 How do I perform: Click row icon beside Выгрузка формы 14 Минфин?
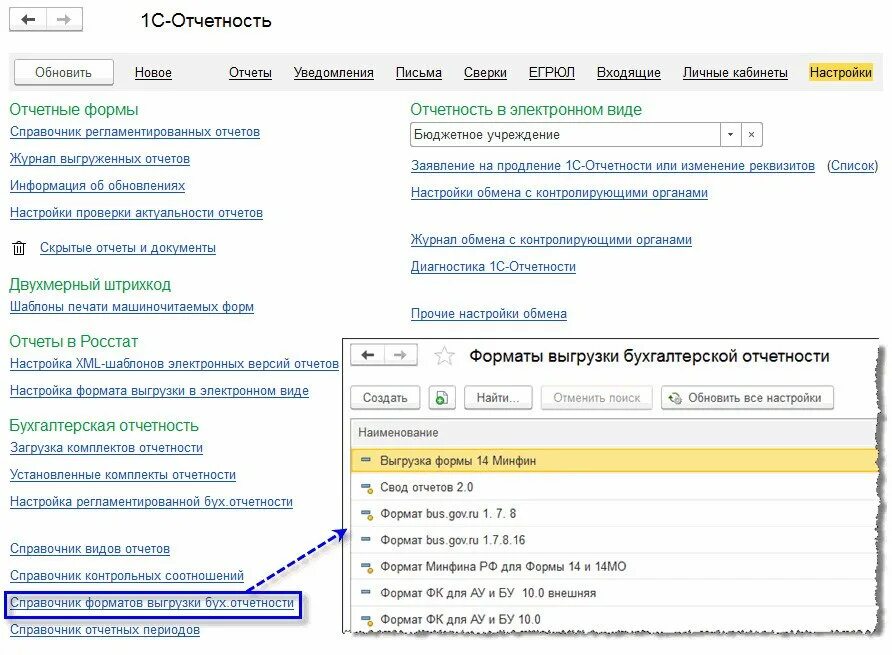(366, 460)
